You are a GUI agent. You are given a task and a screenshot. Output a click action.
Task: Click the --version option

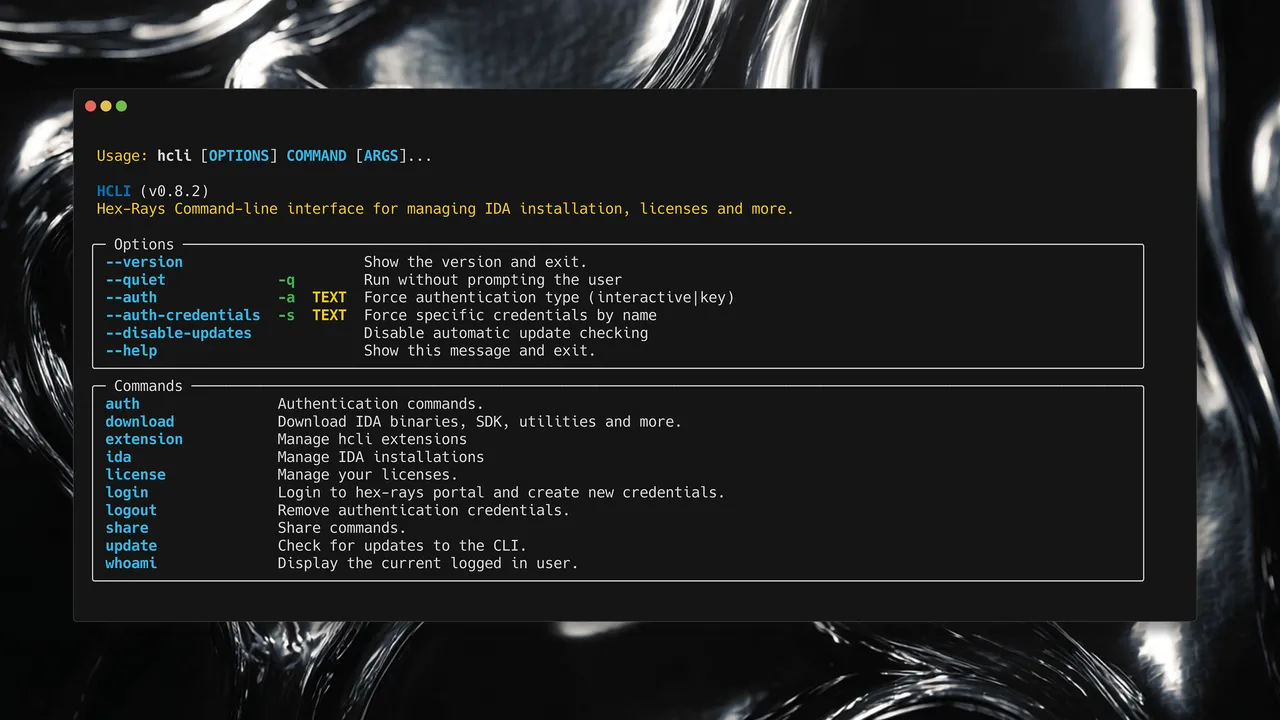[144, 262]
